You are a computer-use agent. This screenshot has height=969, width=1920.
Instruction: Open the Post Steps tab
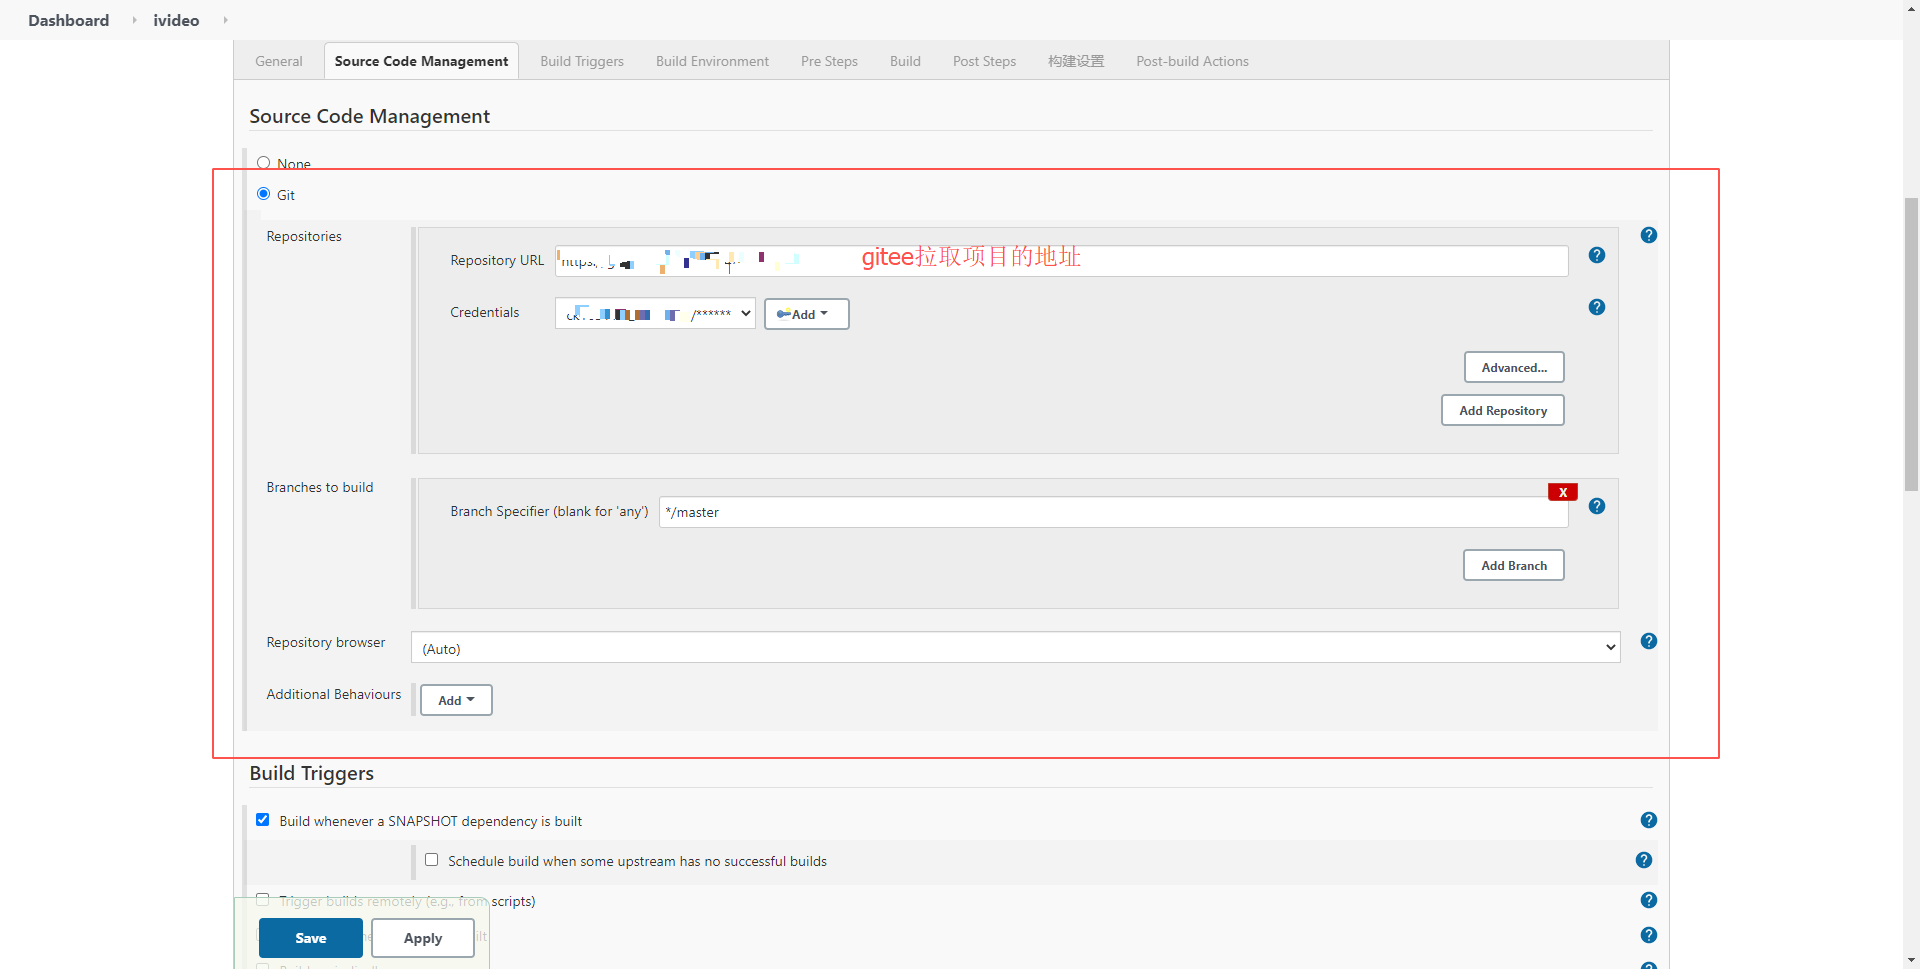984,61
